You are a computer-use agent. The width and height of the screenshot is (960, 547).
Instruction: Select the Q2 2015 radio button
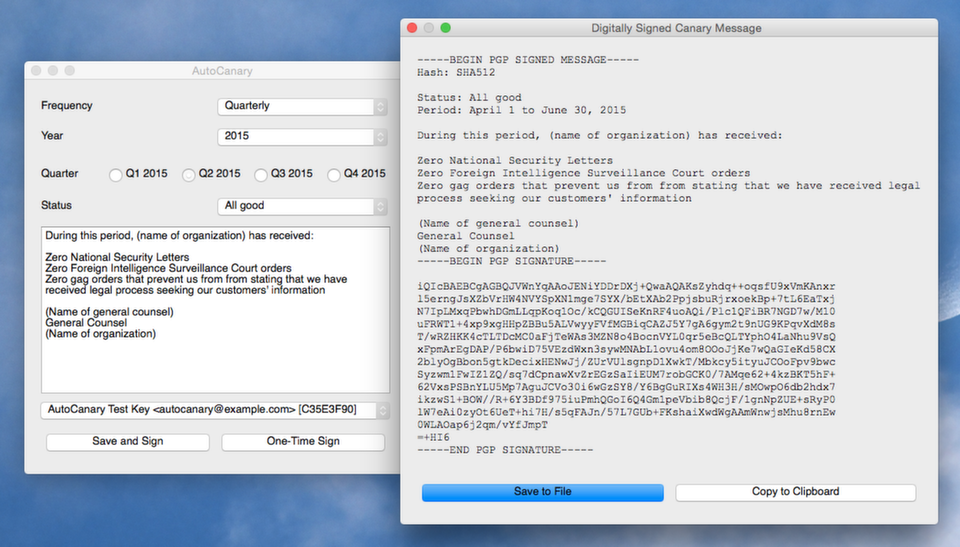[189, 175]
